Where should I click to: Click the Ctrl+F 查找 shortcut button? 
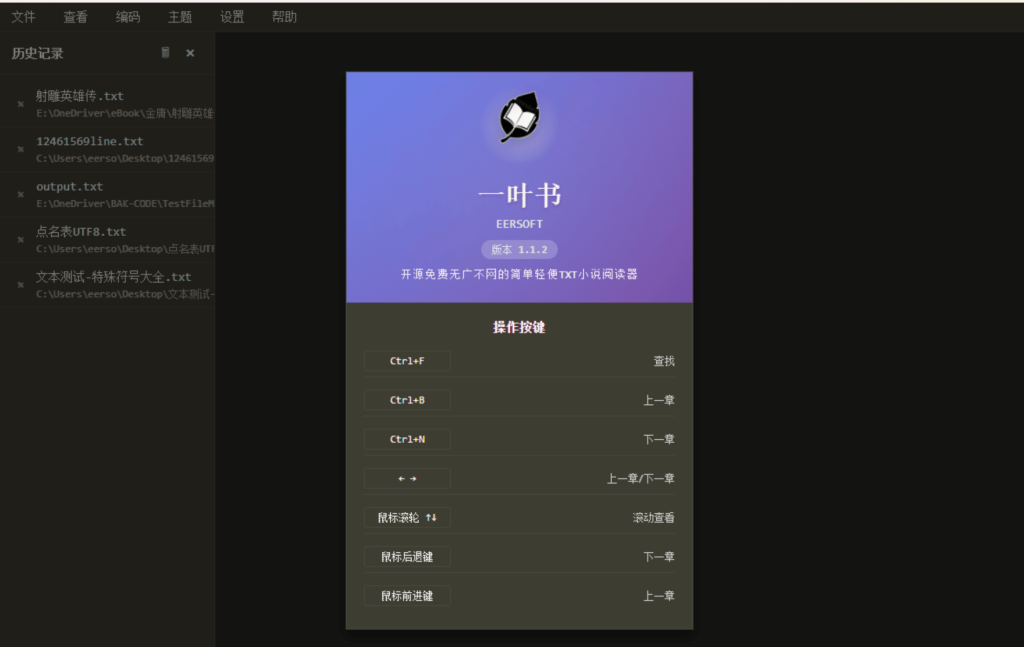(x=407, y=361)
